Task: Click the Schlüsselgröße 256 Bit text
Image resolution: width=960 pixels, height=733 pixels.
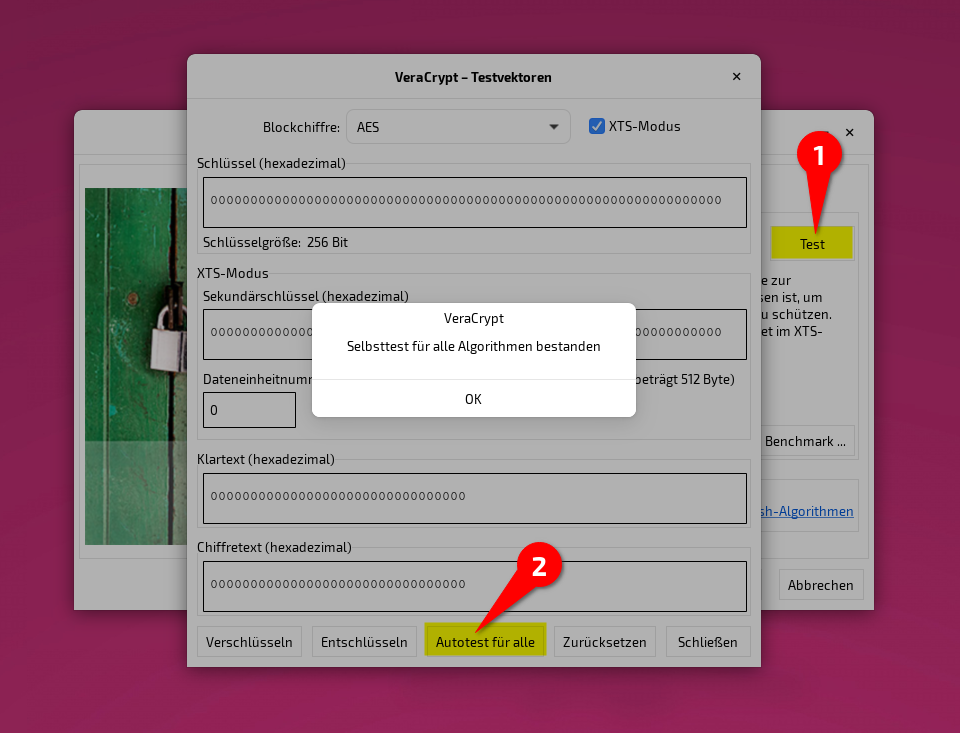Action: [x=276, y=242]
